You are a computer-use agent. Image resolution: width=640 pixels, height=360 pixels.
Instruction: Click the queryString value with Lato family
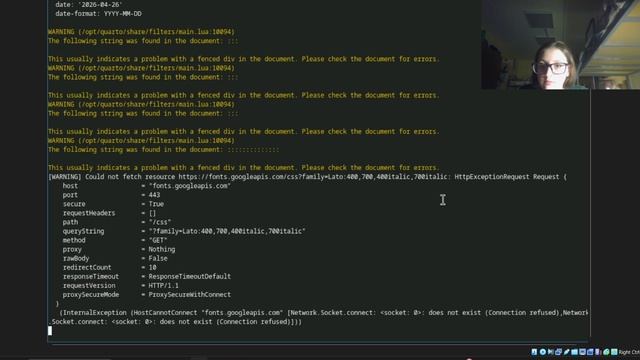coord(227,231)
